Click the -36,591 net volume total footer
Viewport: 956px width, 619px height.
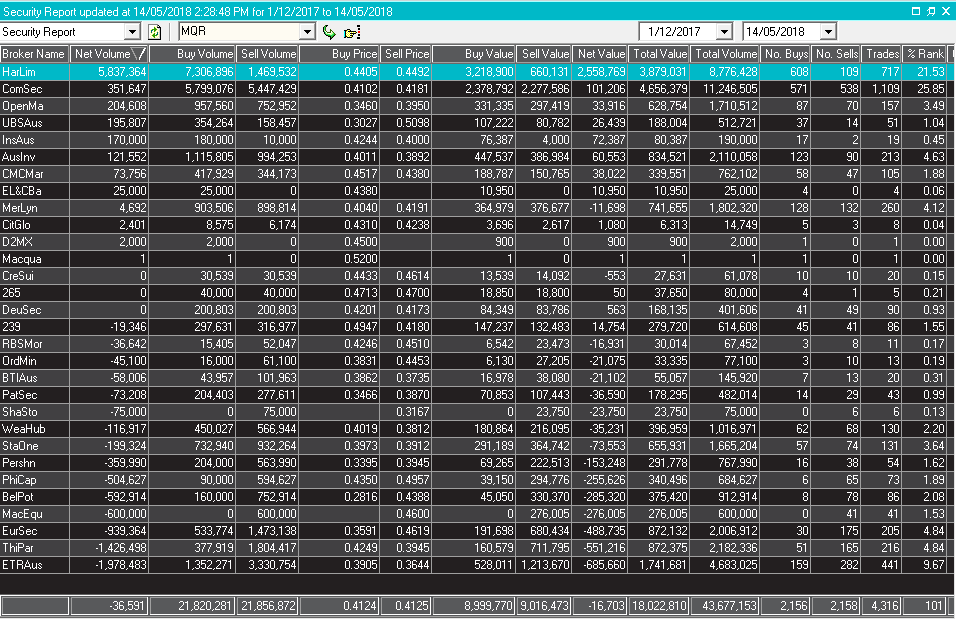click(x=109, y=607)
